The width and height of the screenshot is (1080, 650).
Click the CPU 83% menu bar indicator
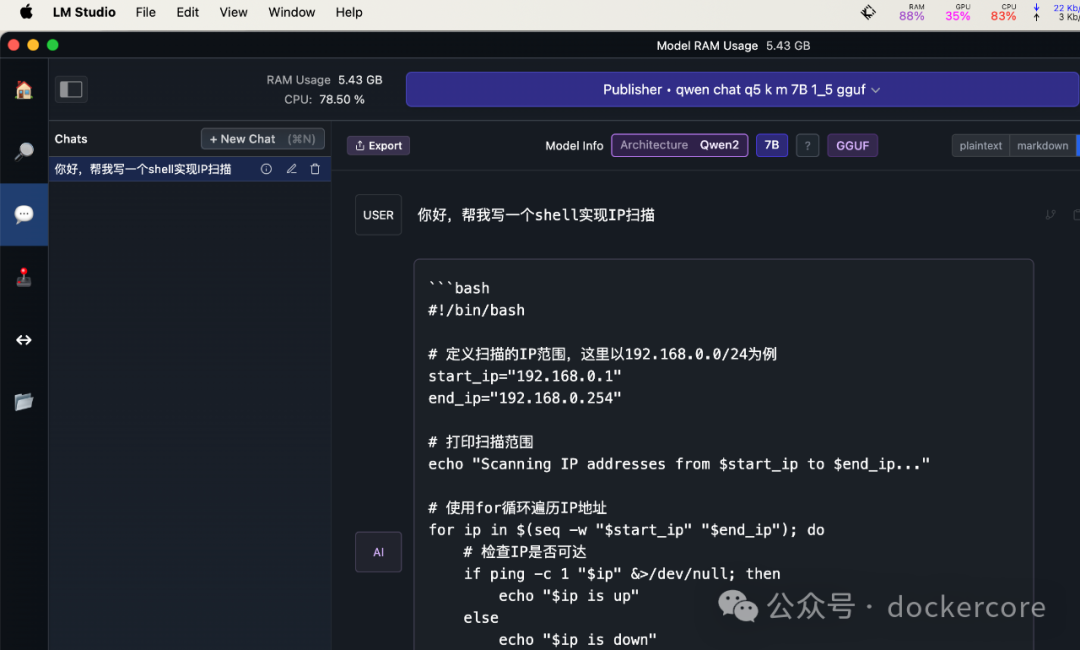point(1004,12)
